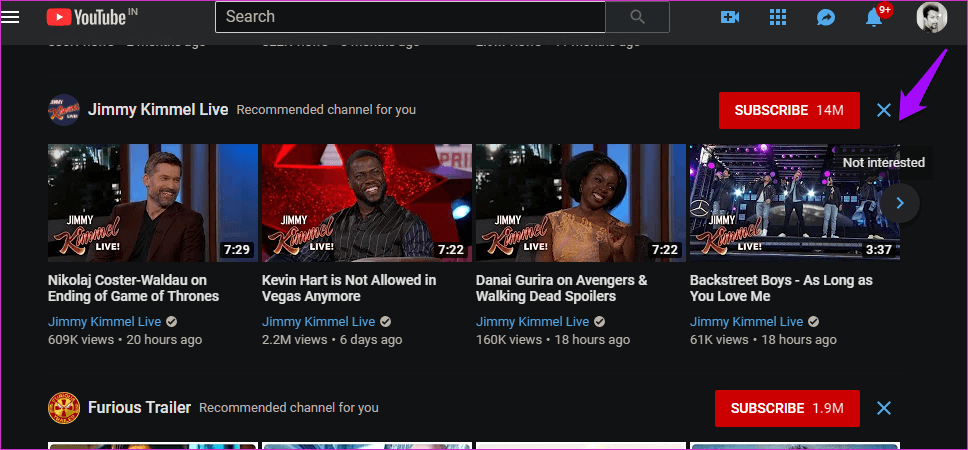The image size is (968, 450).
Task: Open the hamburger guide menu
Action: (x=11, y=17)
